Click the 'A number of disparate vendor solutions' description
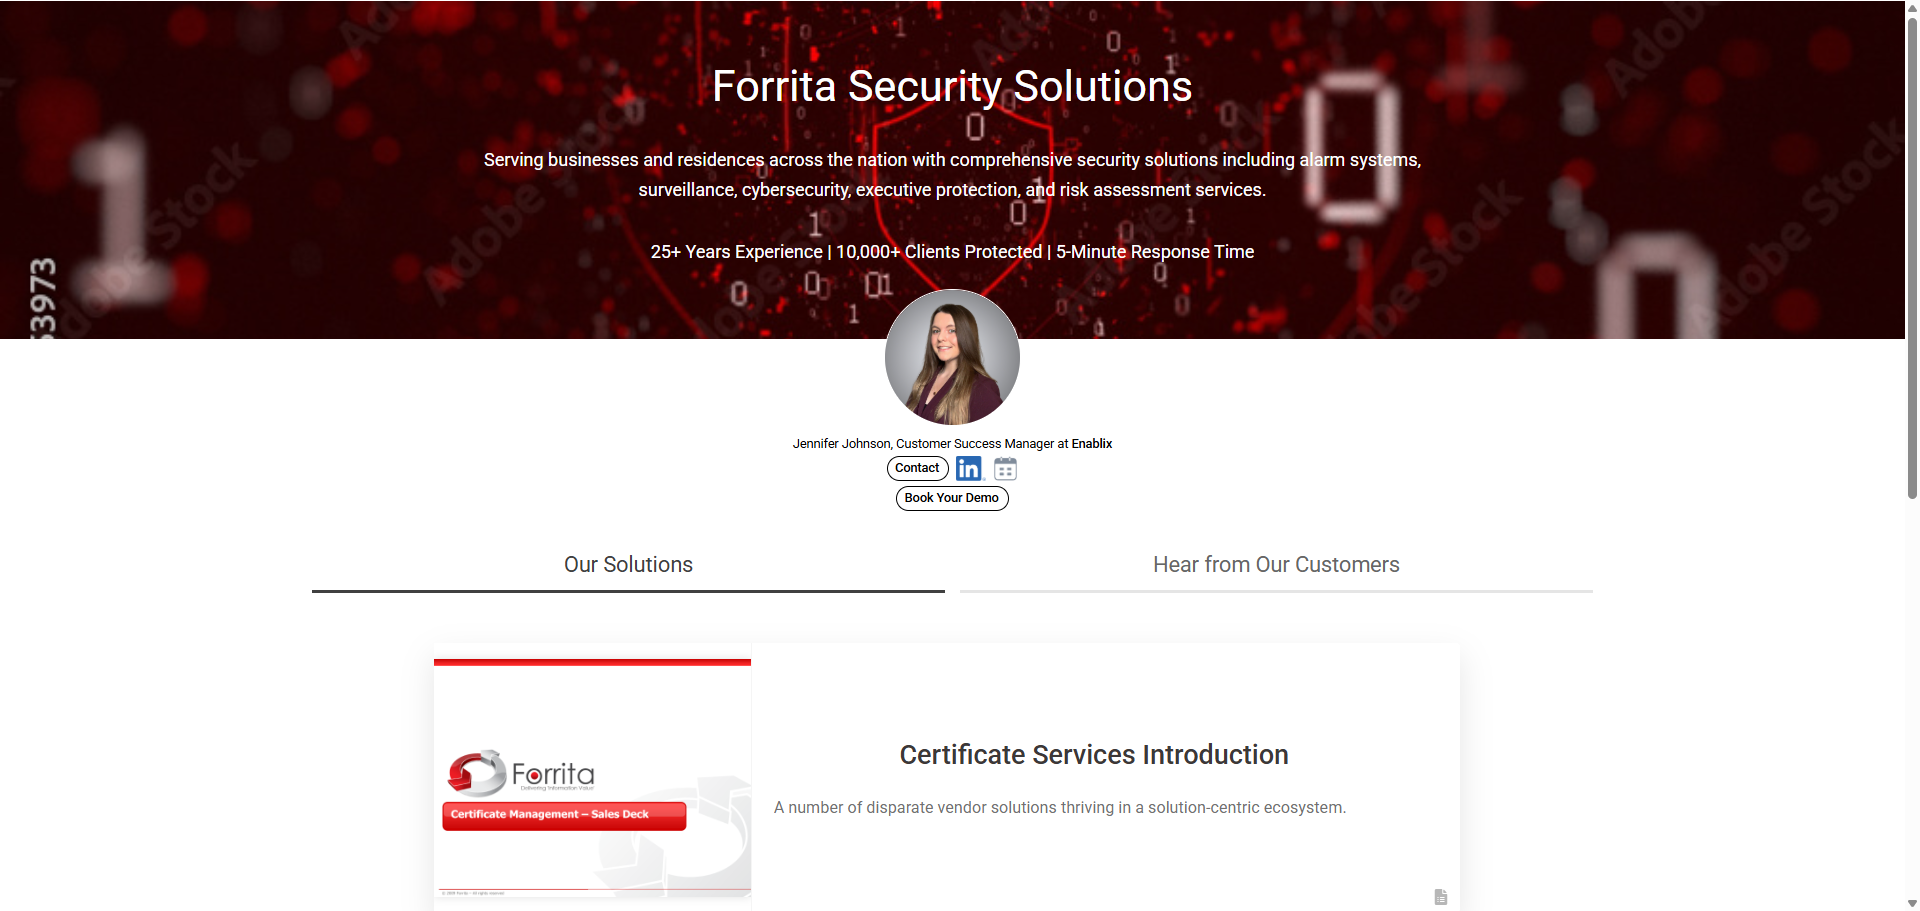 pos(1060,808)
